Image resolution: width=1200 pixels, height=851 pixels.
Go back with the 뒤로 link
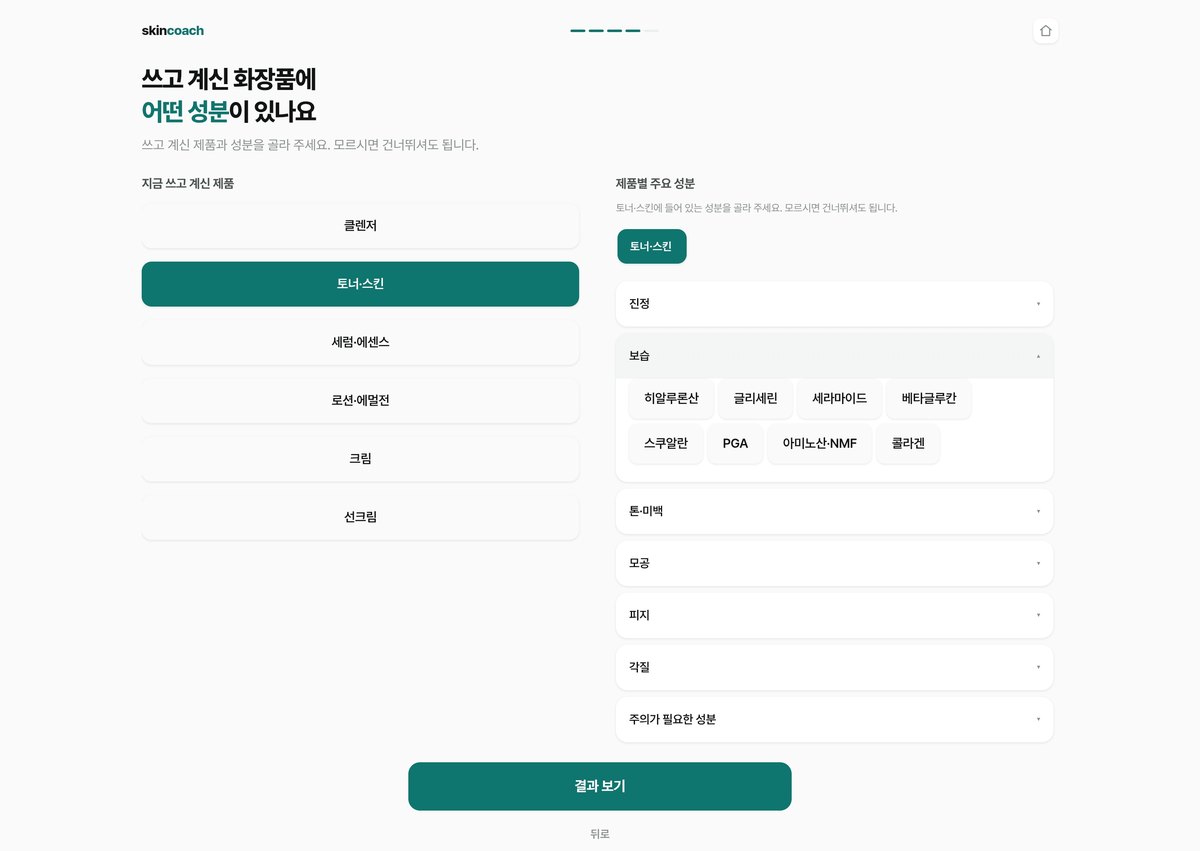pyautogui.click(x=600, y=834)
